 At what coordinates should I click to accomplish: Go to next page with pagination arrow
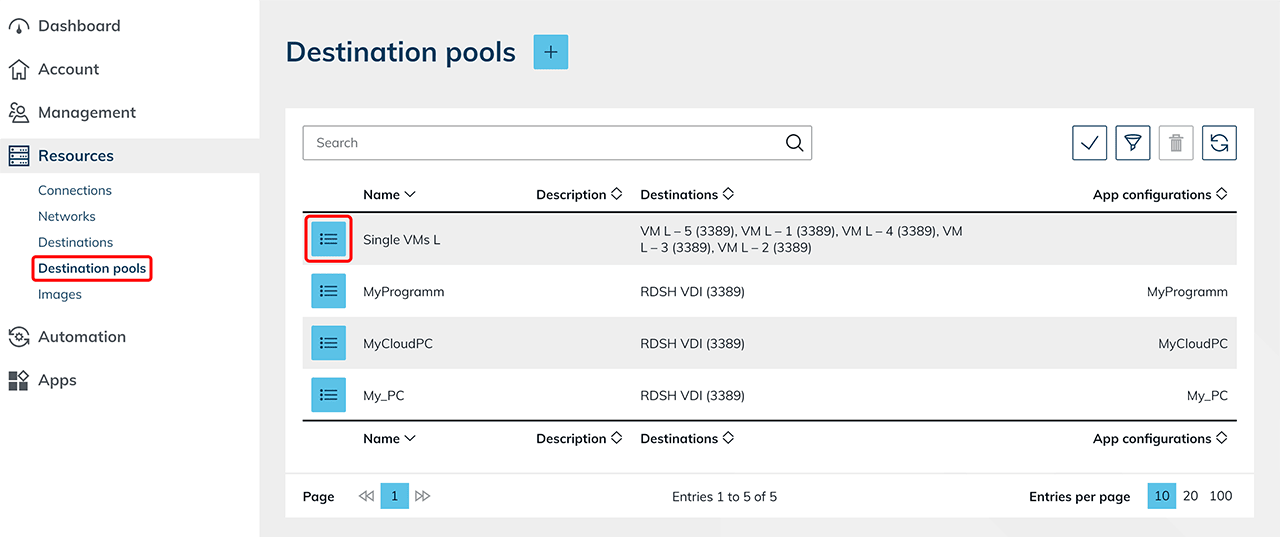[422, 496]
